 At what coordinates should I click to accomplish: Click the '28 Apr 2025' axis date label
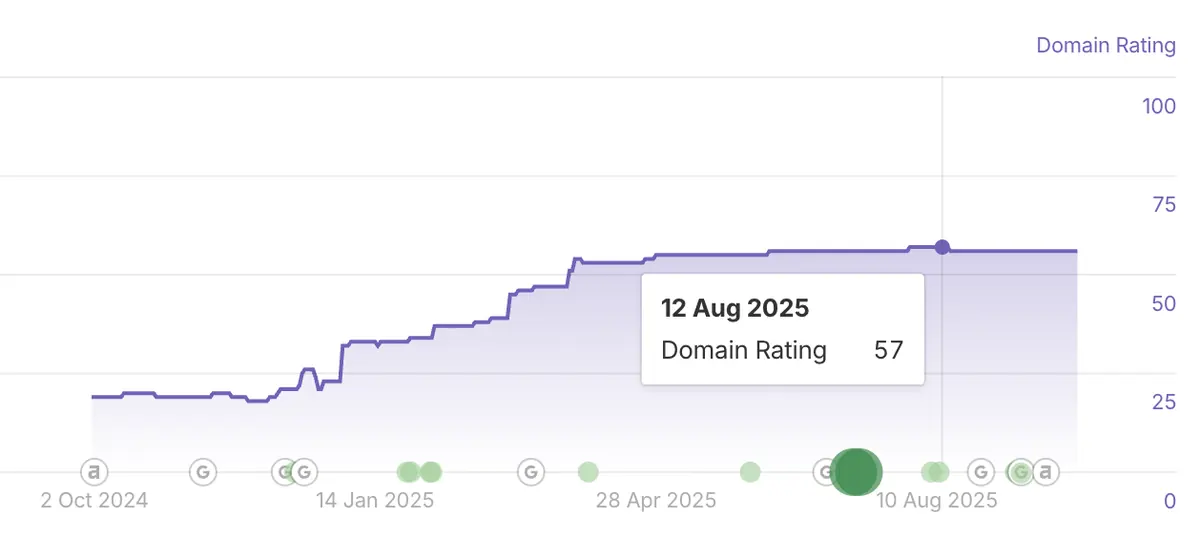pyautogui.click(x=656, y=500)
